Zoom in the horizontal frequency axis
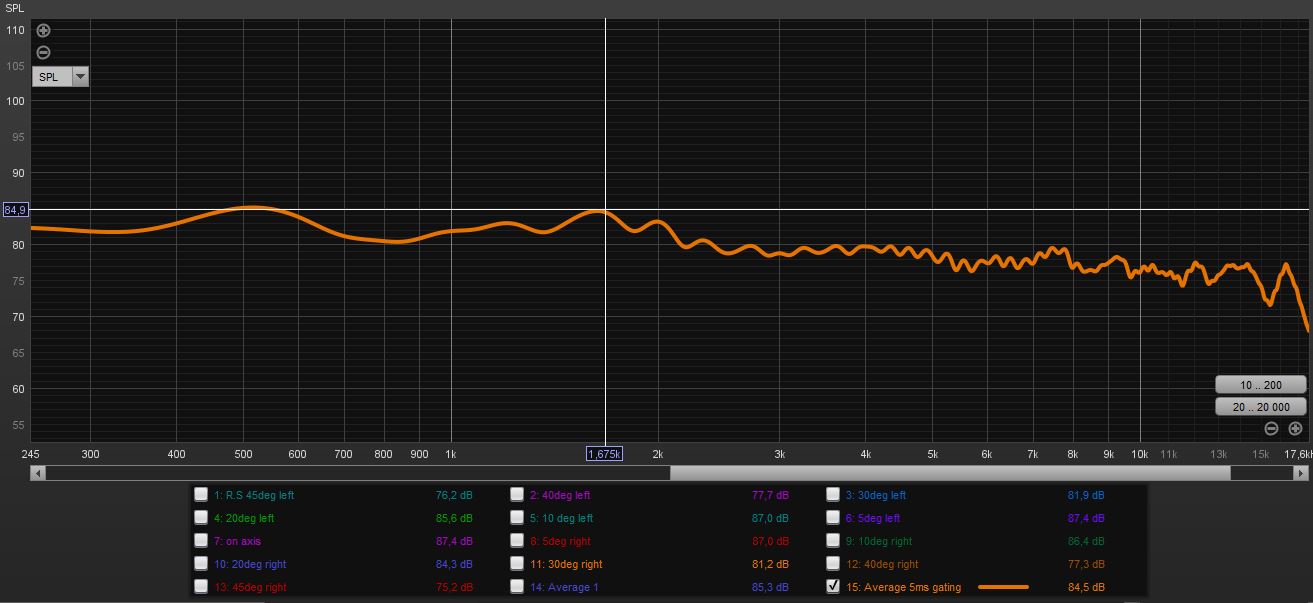Image resolution: width=1313 pixels, height=603 pixels. point(1295,429)
